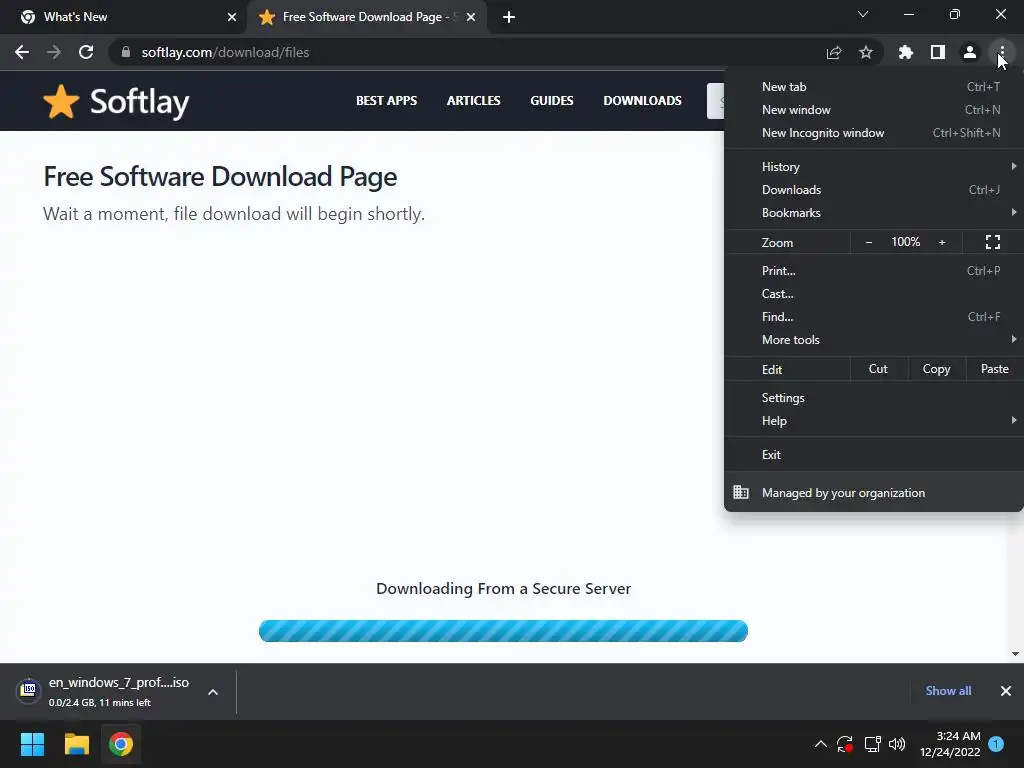
Task: Click the forward navigation arrow
Action: [54, 52]
